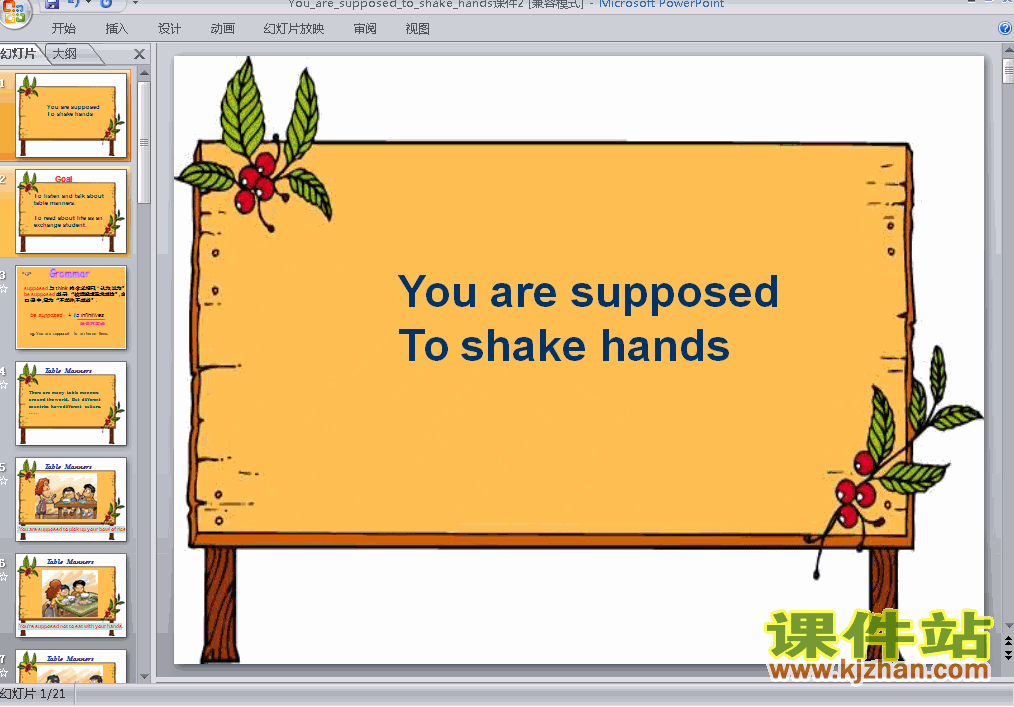The height and width of the screenshot is (707, 1014).
Task: Open the Undo history dropdown arrow
Action: click(89, 3)
